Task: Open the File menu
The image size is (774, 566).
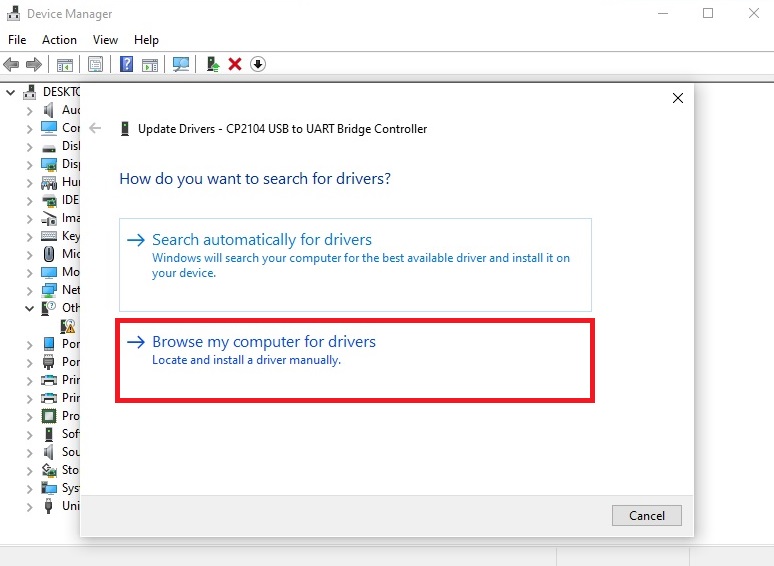Action: [17, 40]
